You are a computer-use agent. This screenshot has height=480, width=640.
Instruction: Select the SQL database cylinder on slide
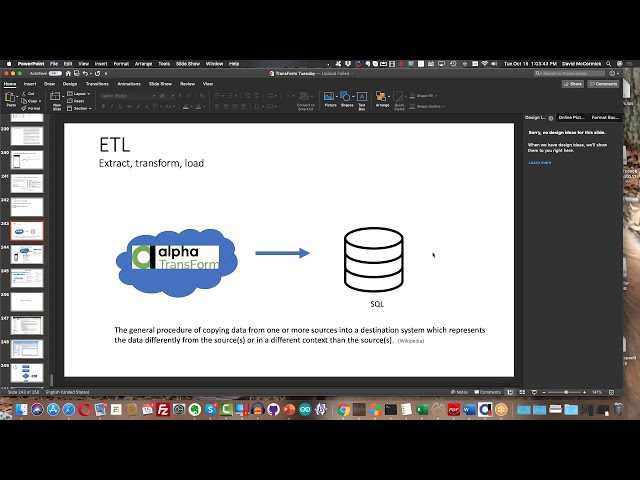[x=374, y=260]
